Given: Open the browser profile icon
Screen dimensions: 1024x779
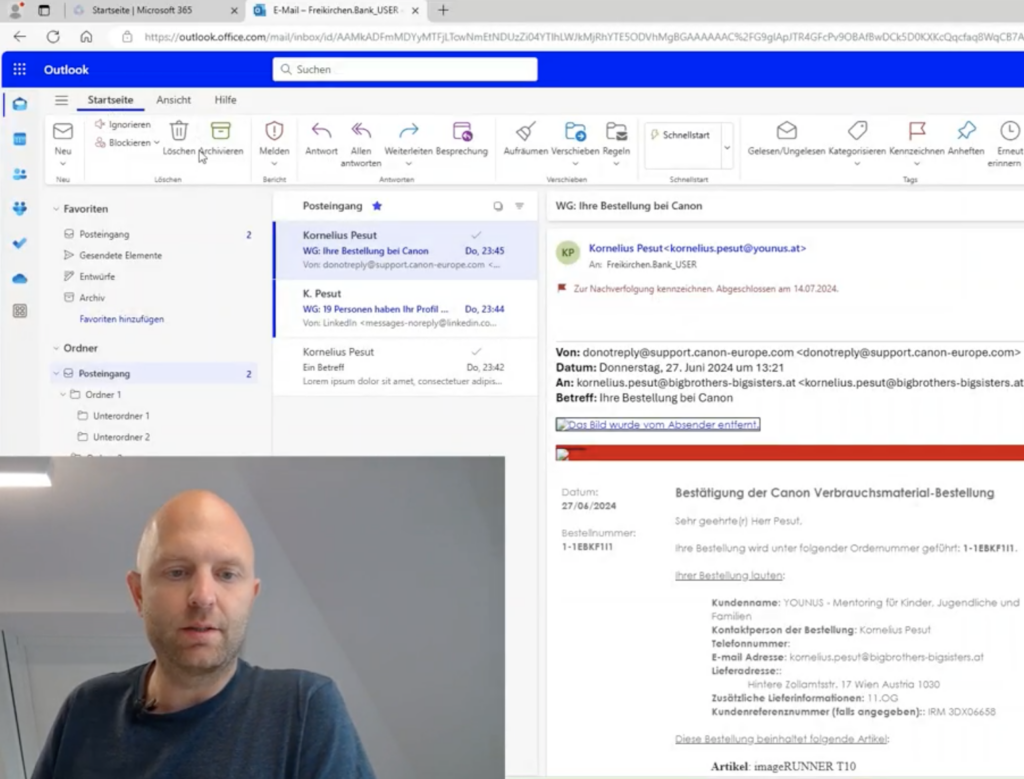Looking at the screenshot, I should 15,10.
